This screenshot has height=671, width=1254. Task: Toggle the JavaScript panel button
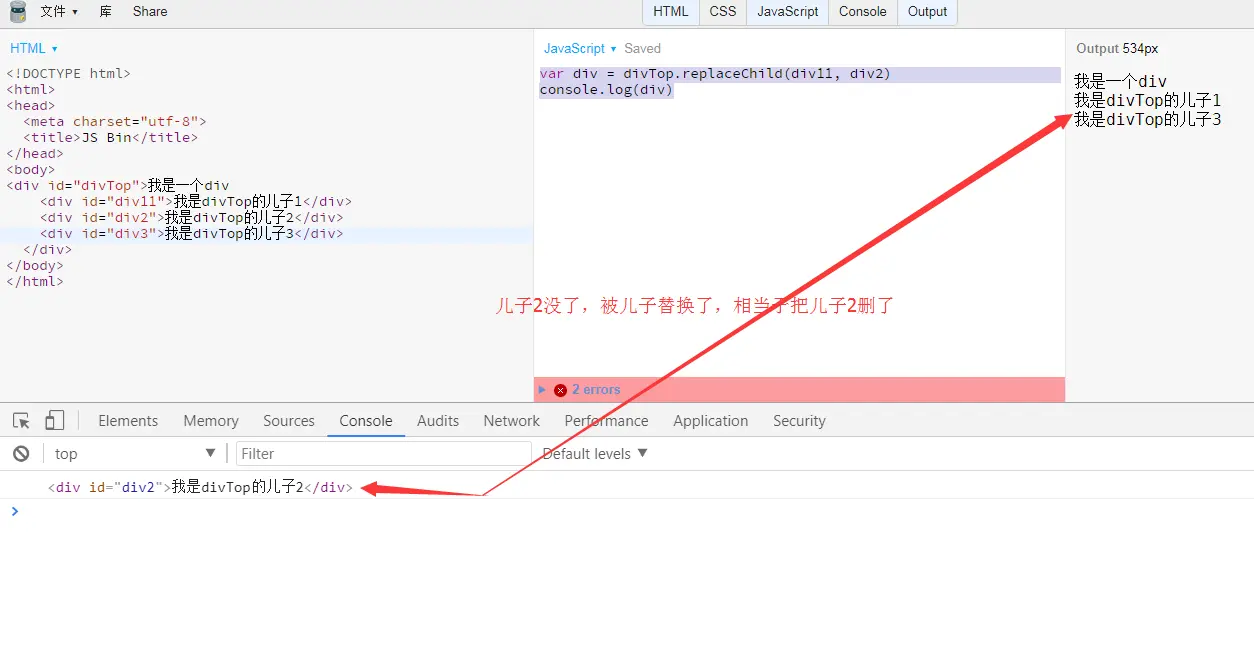pyautogui.click(x=788, y=12)
